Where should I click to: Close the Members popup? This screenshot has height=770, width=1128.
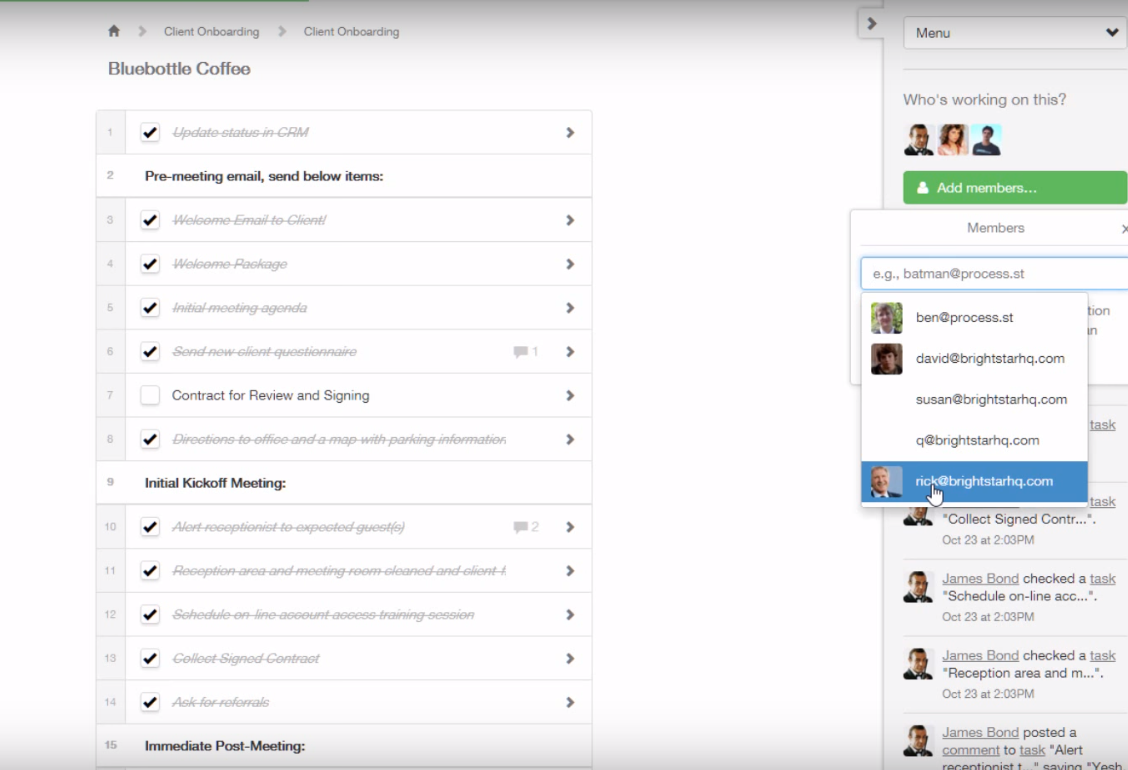coord(1124,229)
